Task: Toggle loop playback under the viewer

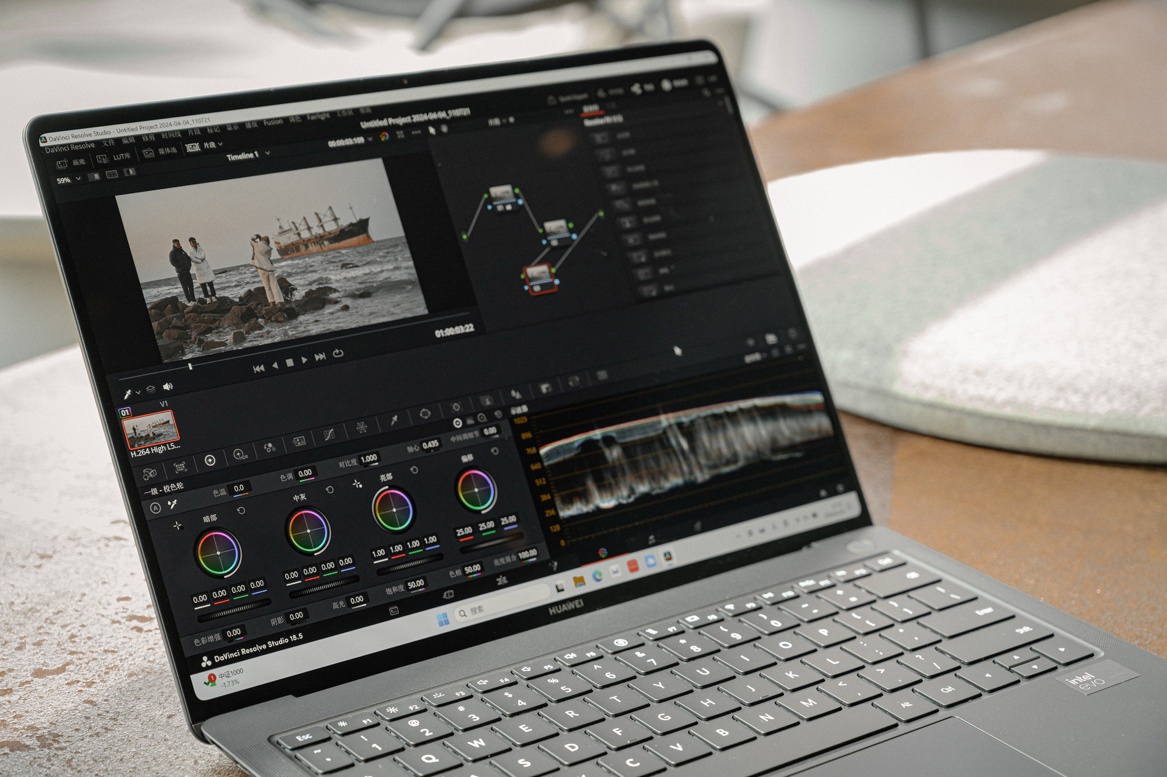Action: pyautogui.click(x=339, y=353)
